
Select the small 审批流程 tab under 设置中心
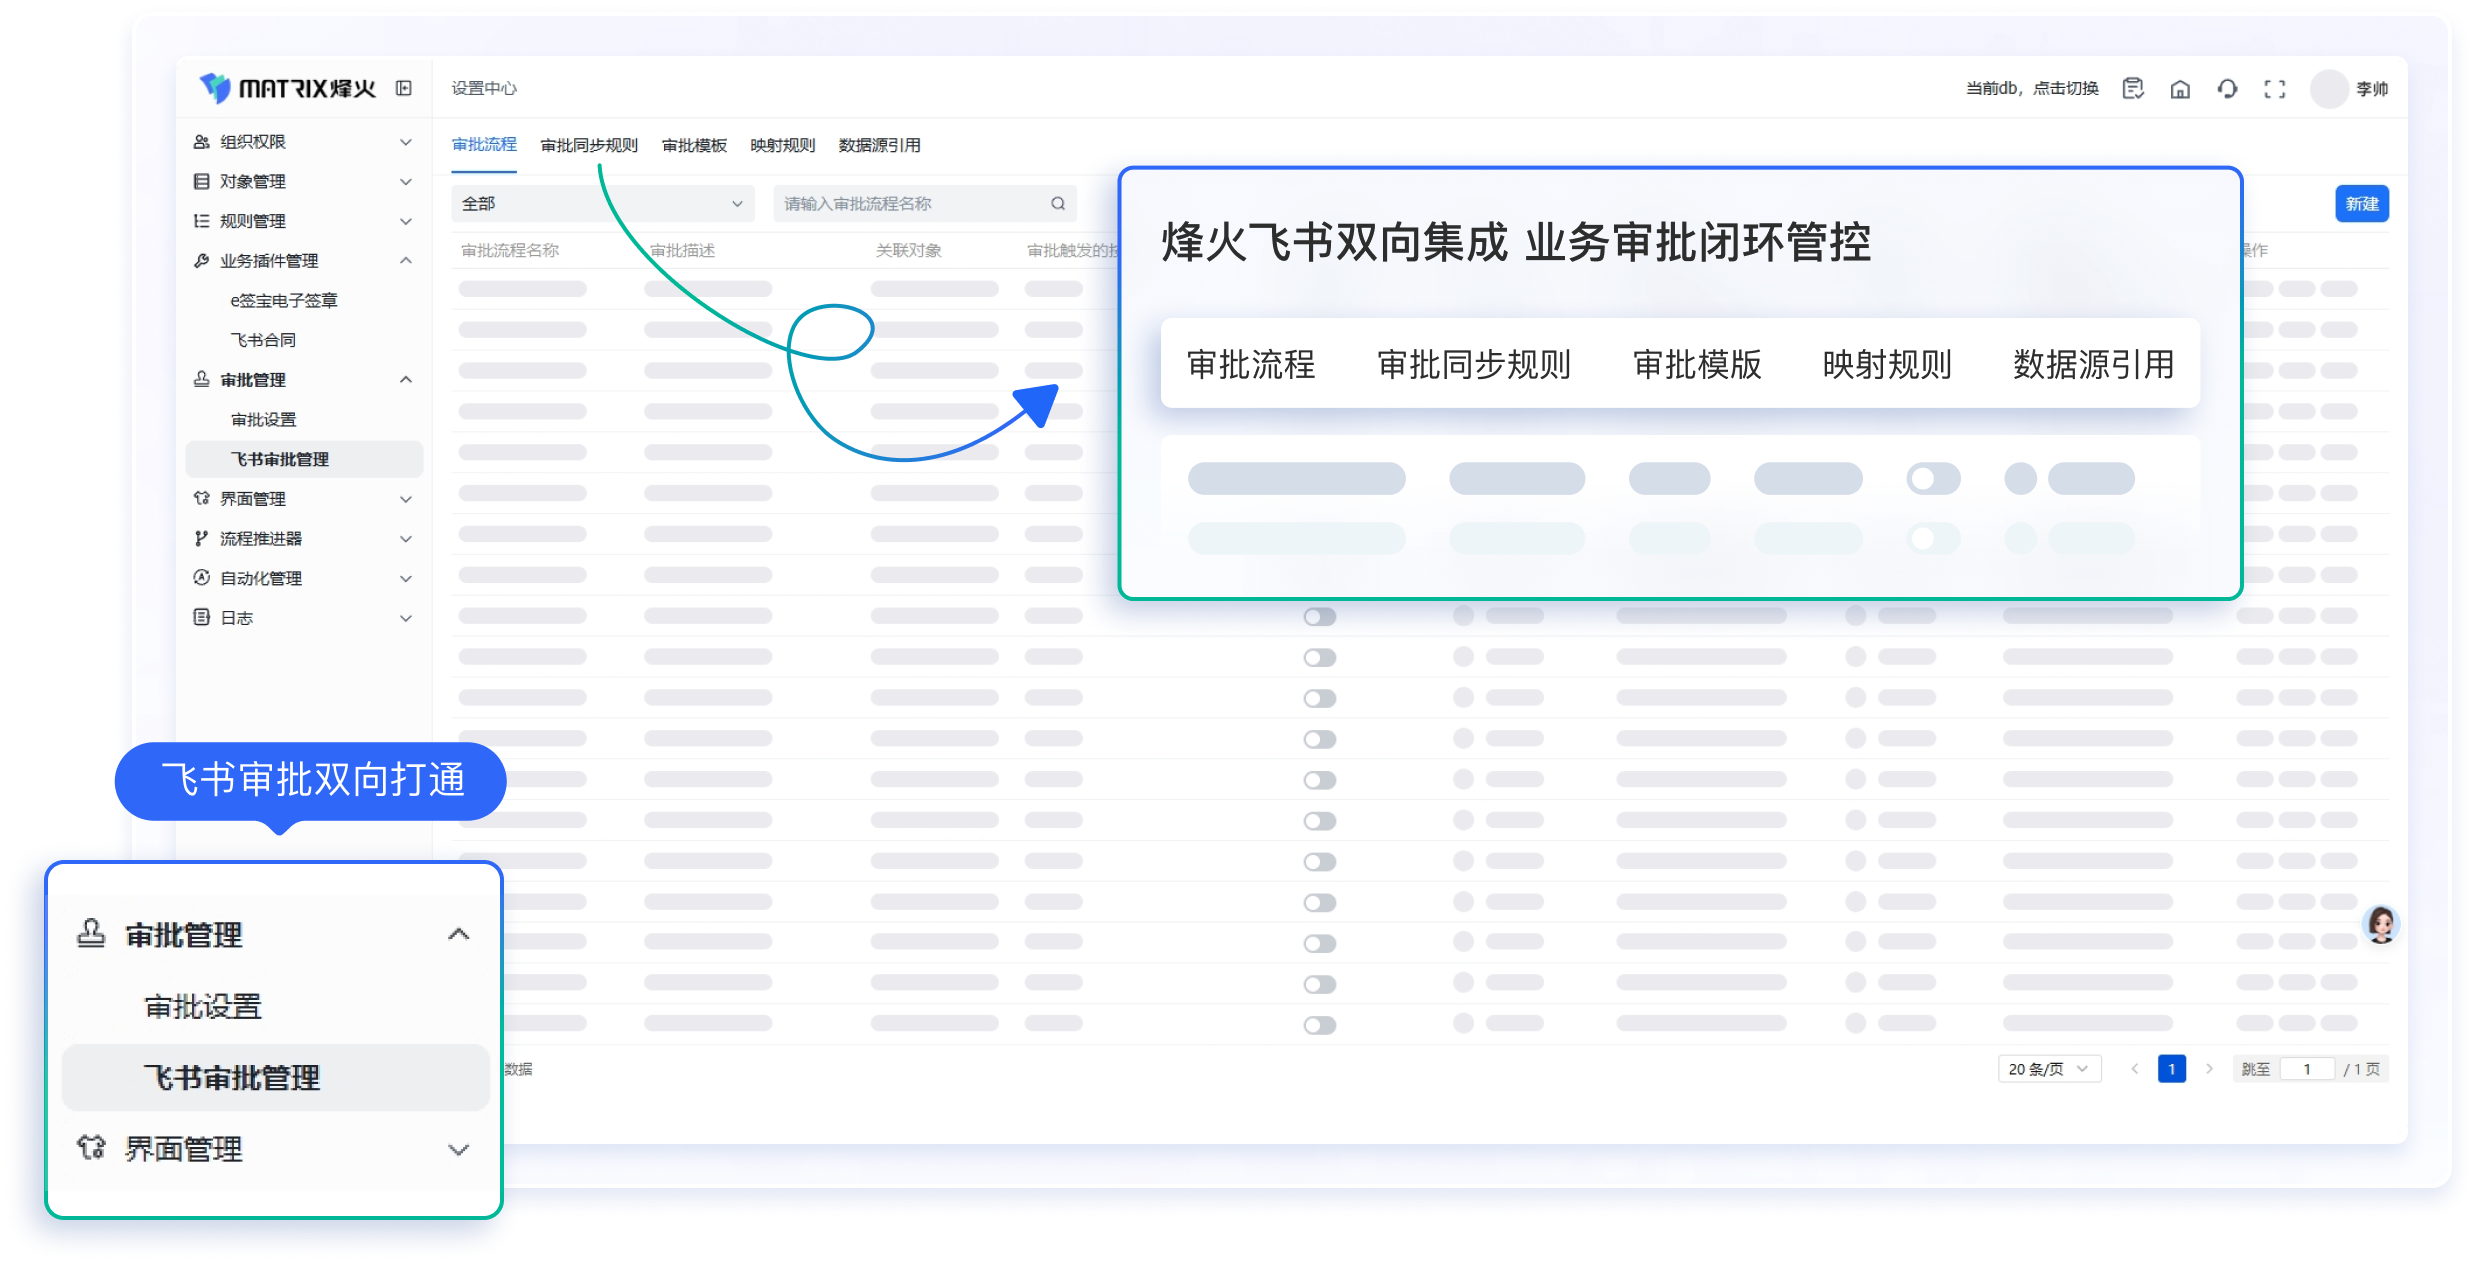coord(484,145)
